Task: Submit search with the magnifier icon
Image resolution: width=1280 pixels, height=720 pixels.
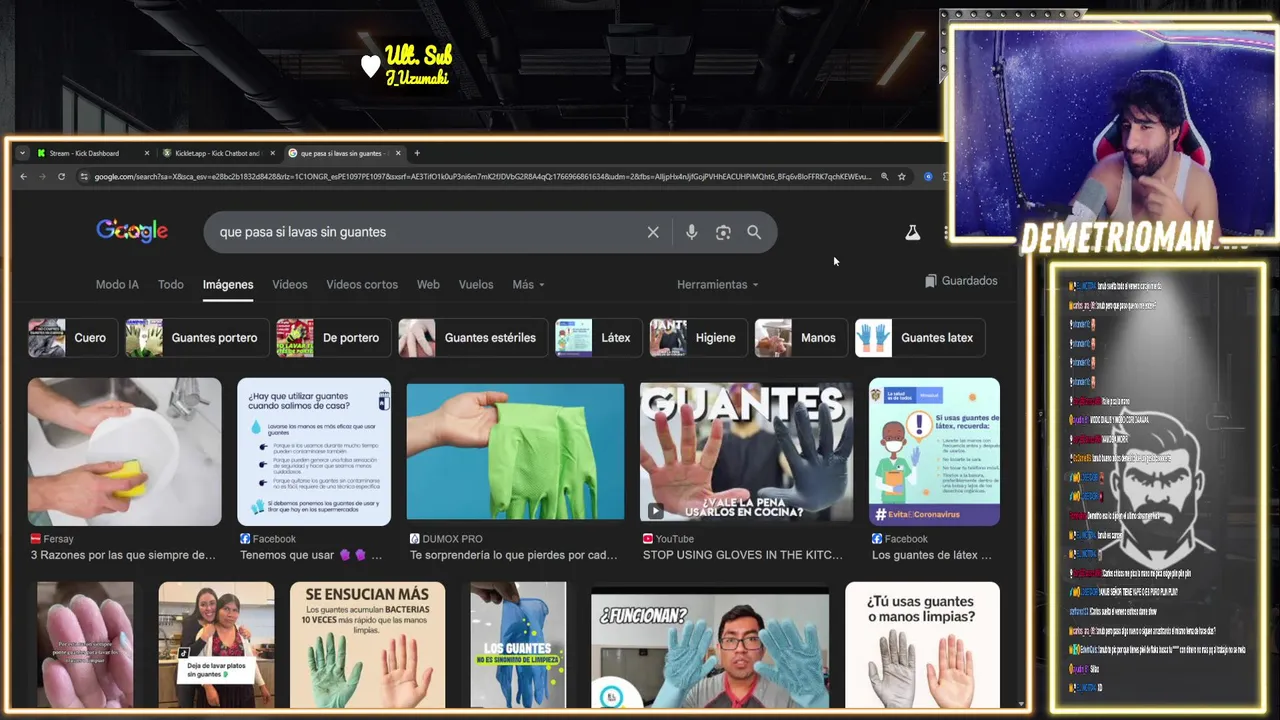Action: pyautogui.click(x=754, y=232)
